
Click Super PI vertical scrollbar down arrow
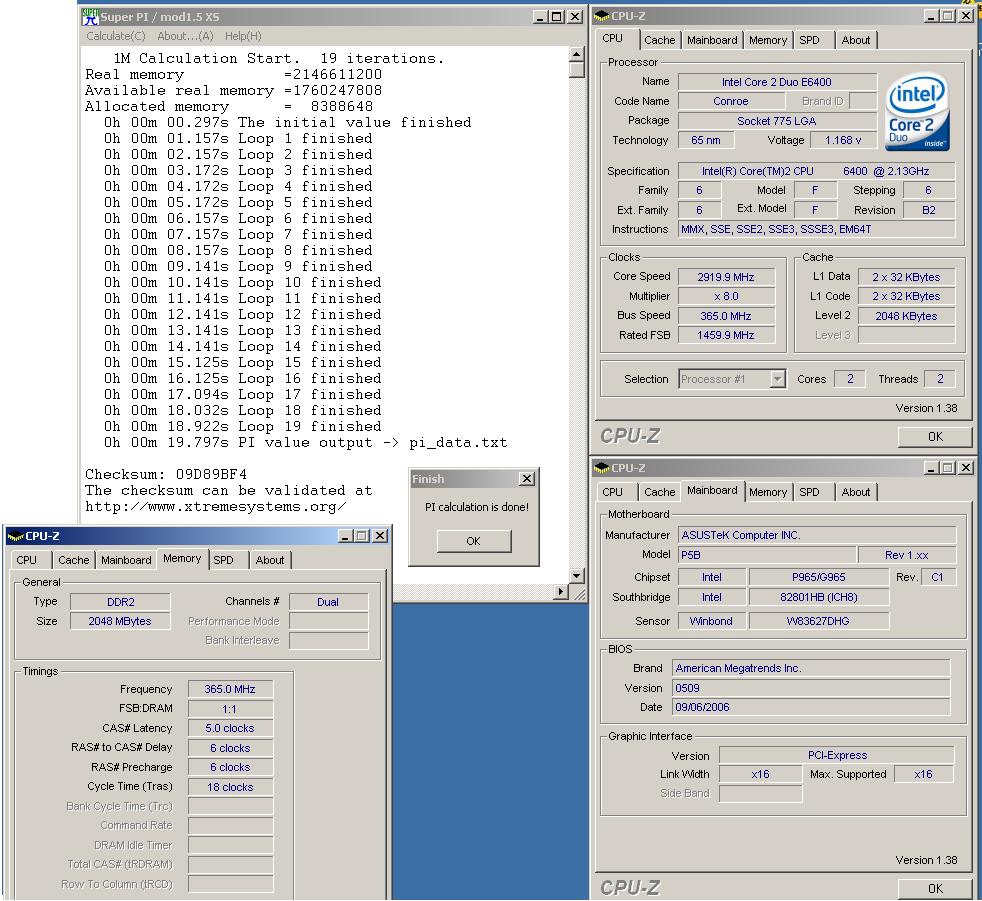click(577, 575)
